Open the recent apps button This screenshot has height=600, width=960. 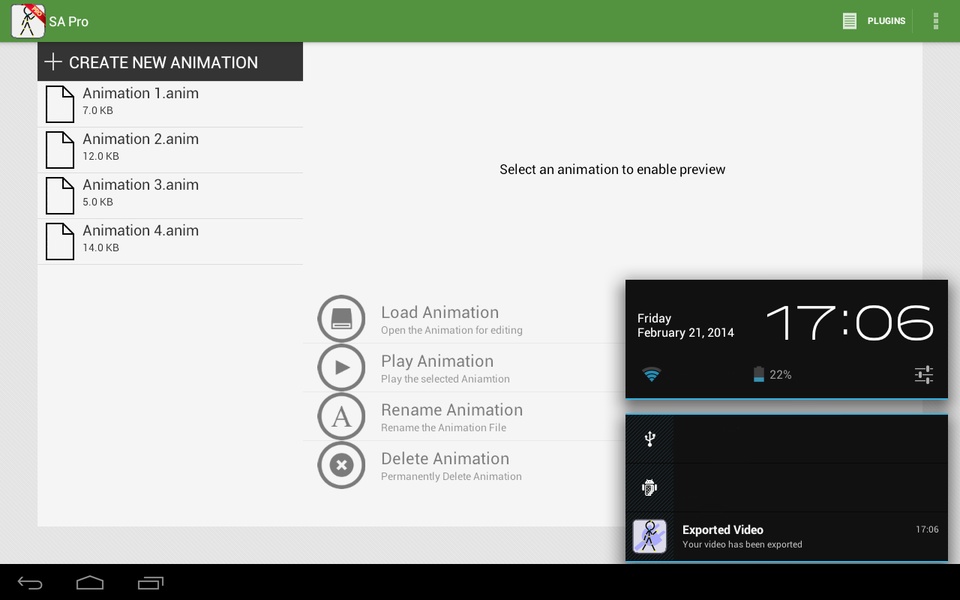click(x=151, y=583)
